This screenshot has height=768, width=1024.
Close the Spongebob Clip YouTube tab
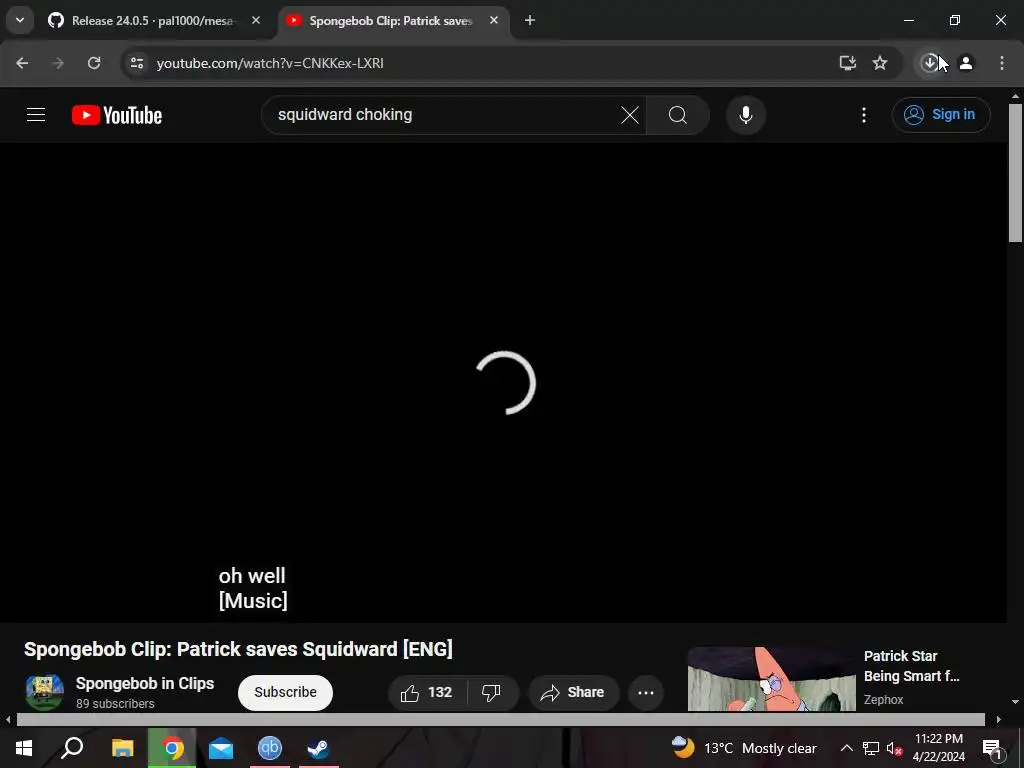pos(494,20)
